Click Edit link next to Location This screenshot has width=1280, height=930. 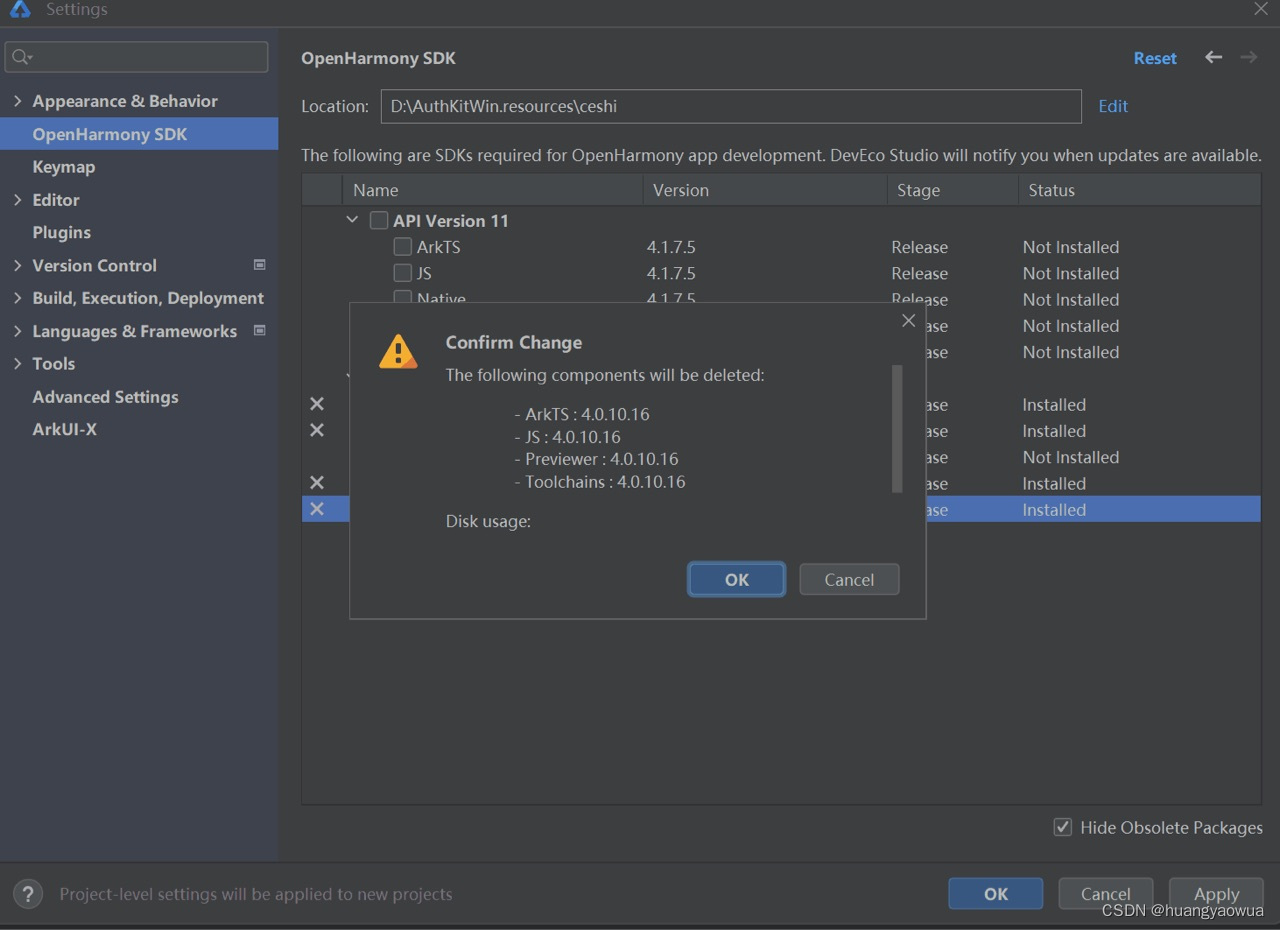click(x=1113, y=106)
